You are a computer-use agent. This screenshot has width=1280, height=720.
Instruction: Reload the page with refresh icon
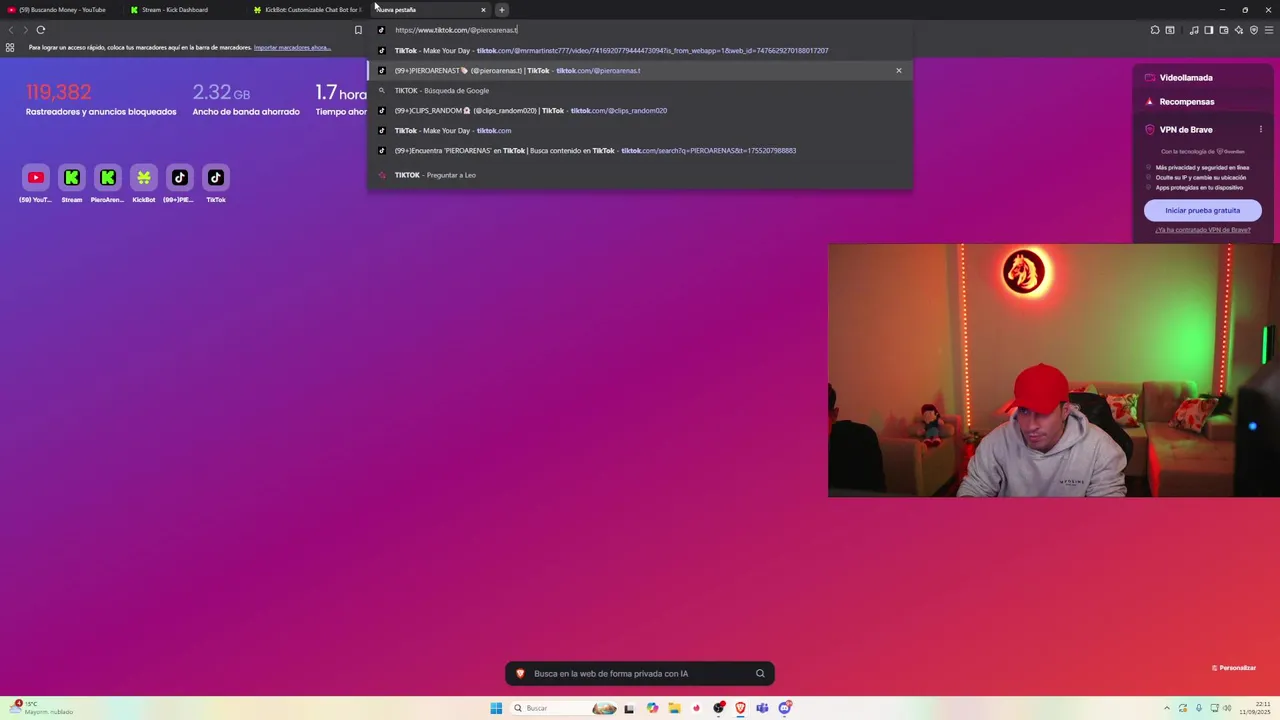(x=41, y=30)
